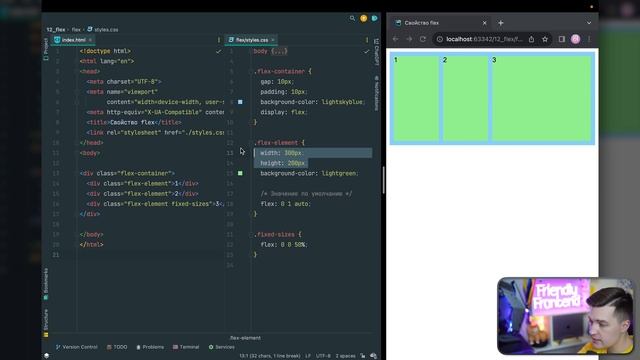
Task: Toggle the read-only lock icon in status bar
Action: coord(362,356)
